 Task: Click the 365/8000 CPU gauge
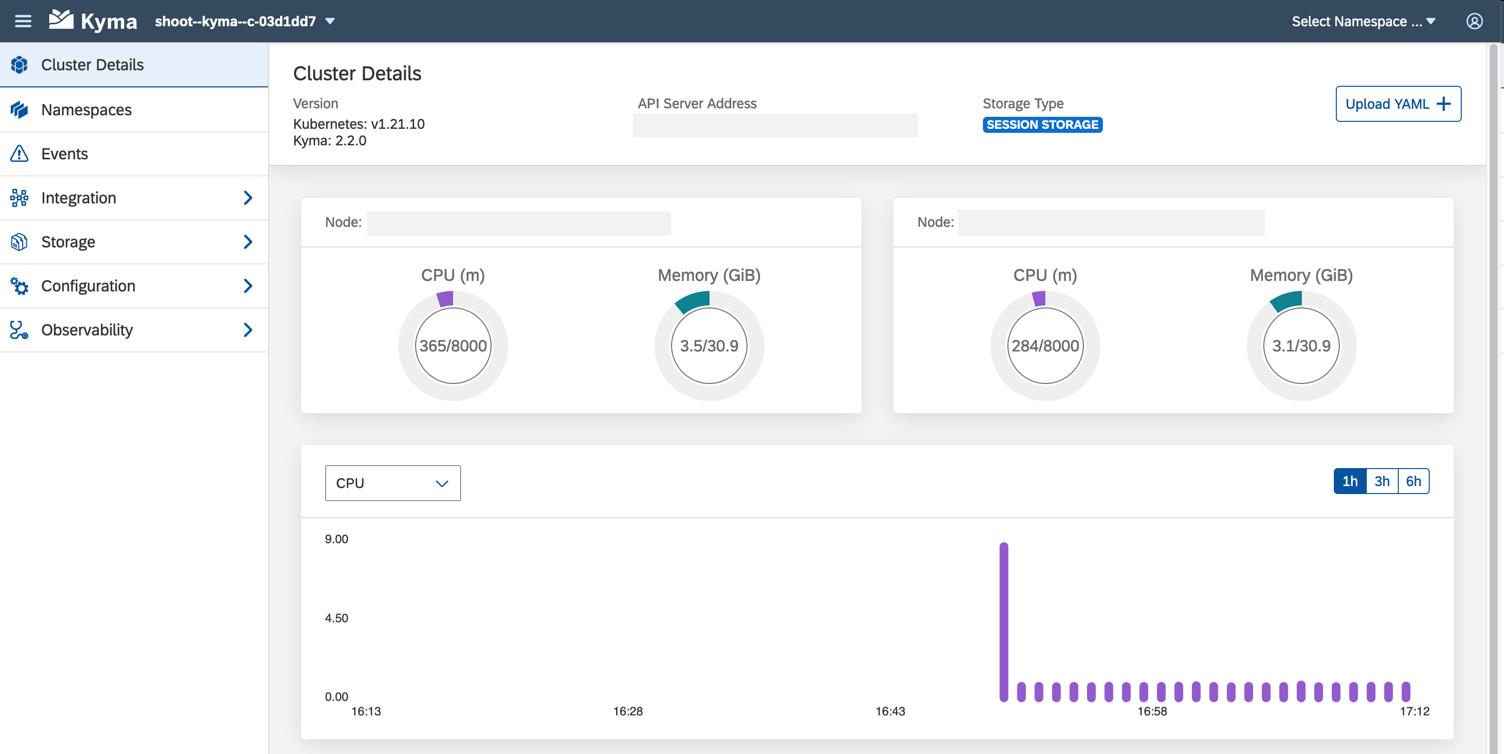[x=453, y=346]
